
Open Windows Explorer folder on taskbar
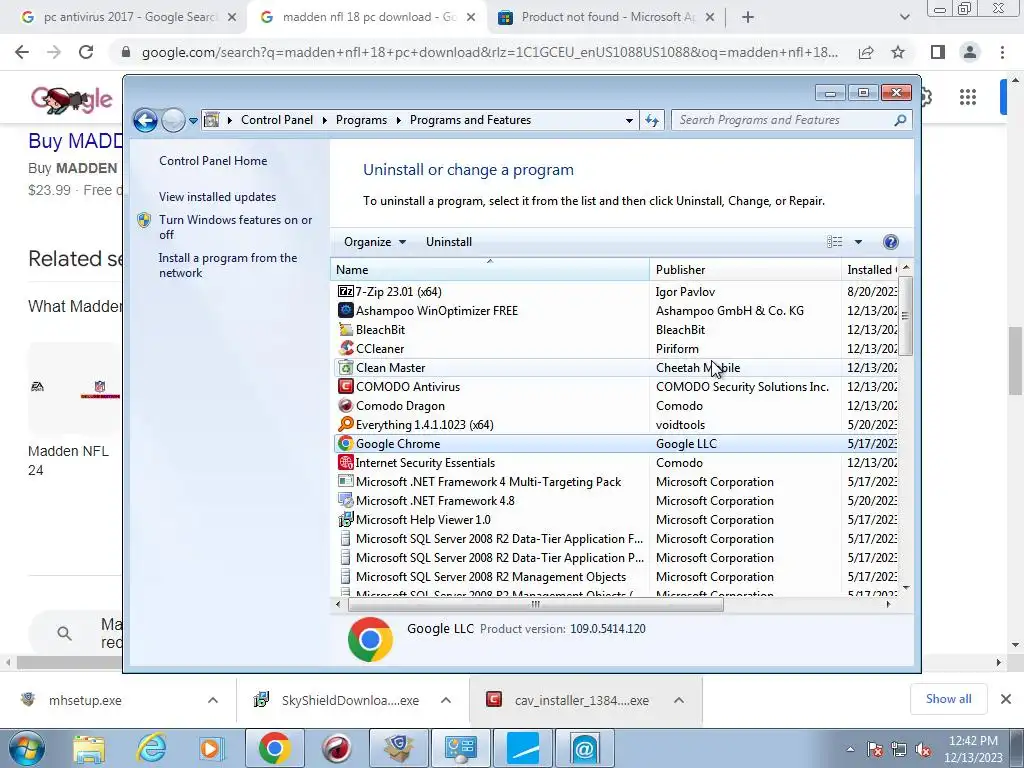[x=89, y=748]
